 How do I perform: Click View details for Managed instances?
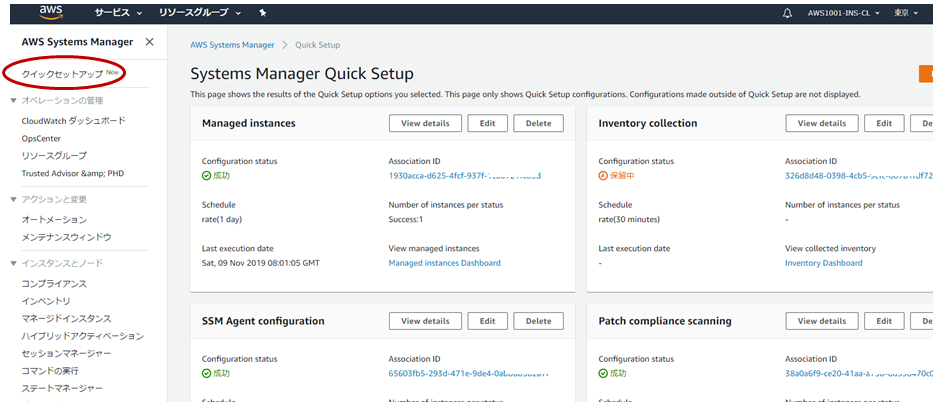425,123
